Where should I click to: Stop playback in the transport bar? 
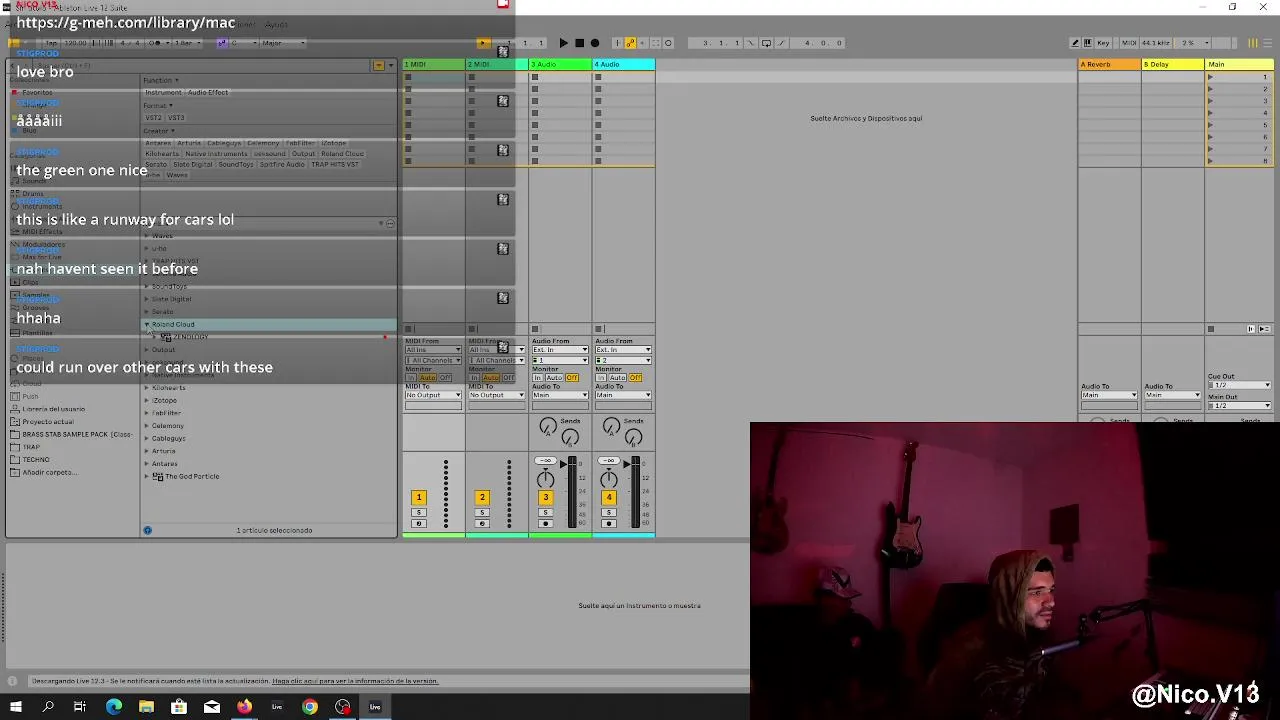[579, 43]
